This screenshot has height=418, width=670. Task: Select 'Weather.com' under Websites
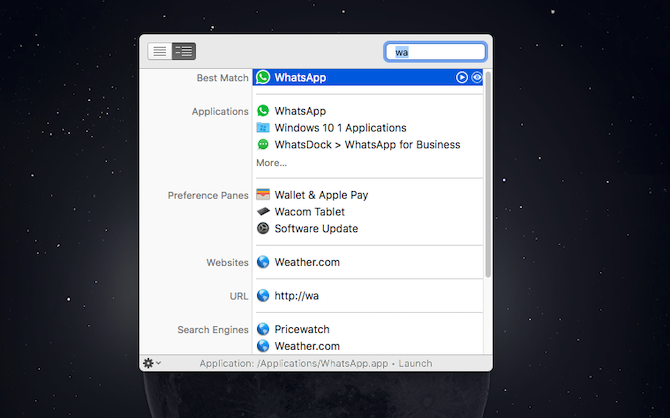tap(307, 262)
